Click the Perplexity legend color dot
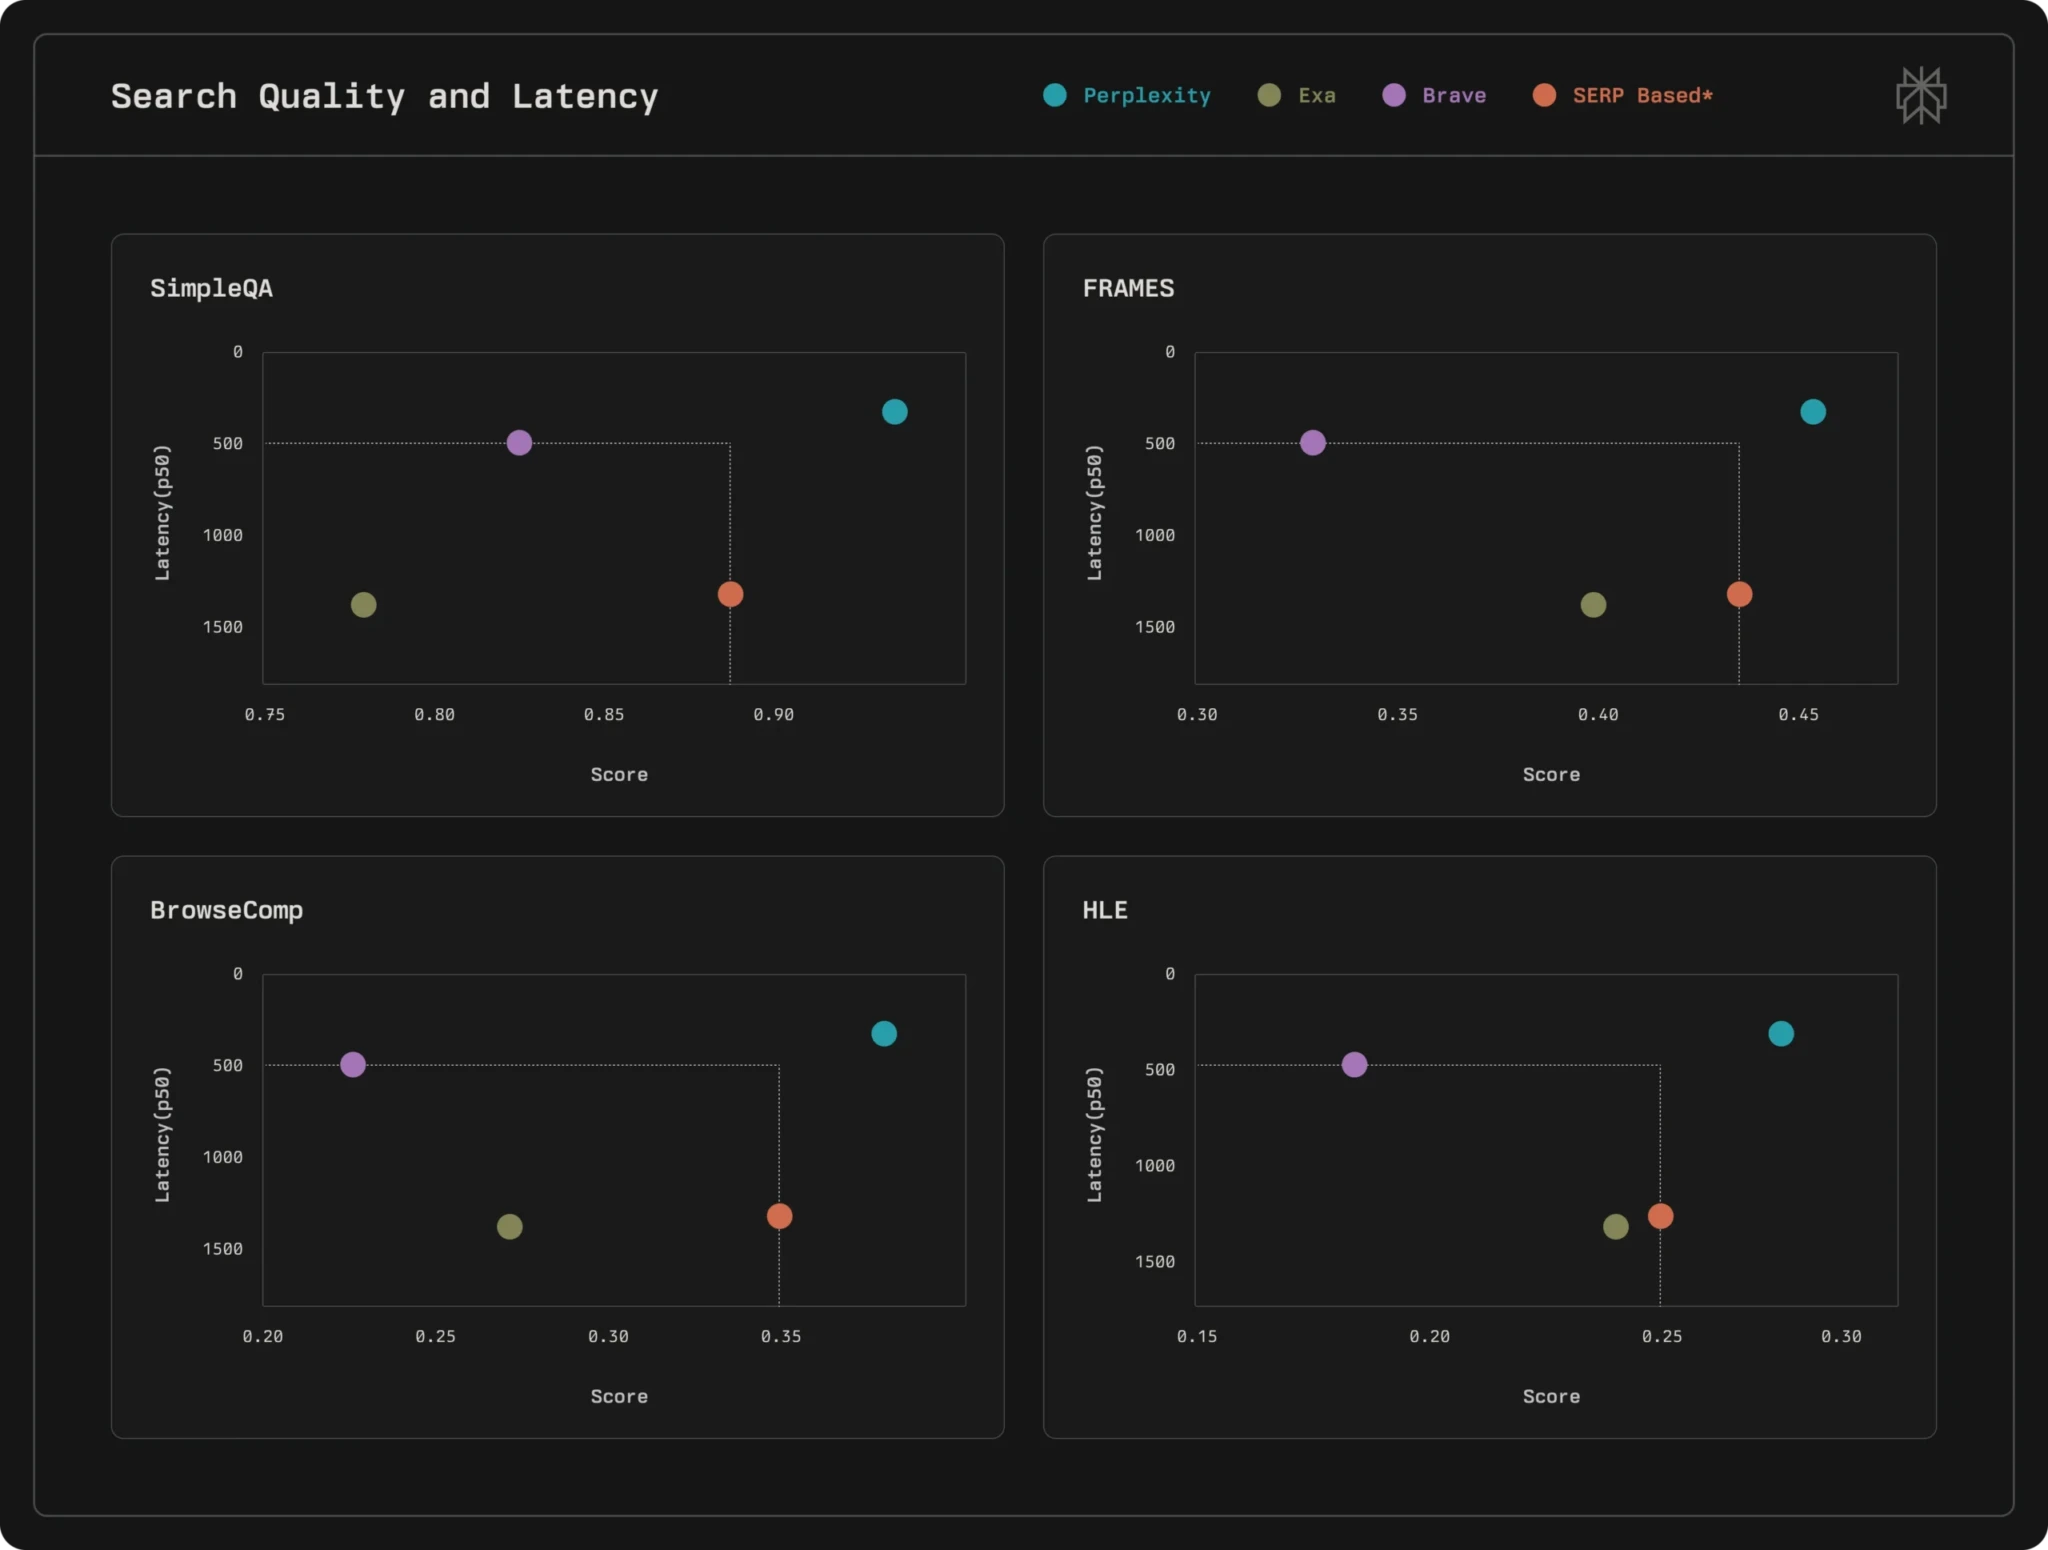This screenshot has width=2048, height=1550. pyautogui.click(x=1053, y=95)
